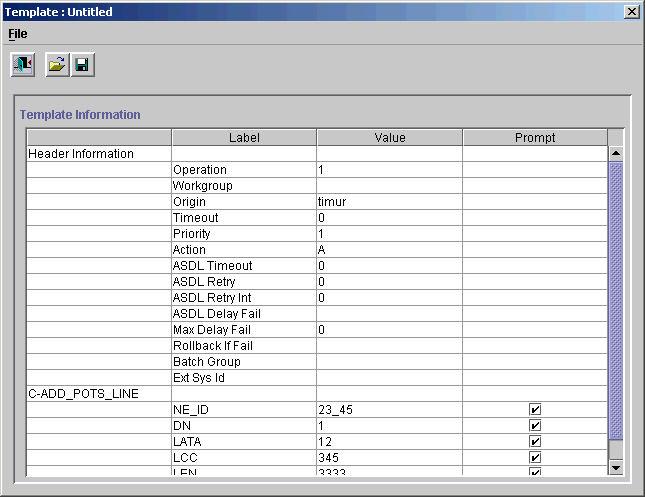Open a template with the folder icon
The image size is (645, 497).
pyautogui.click(x=57, y=65)
